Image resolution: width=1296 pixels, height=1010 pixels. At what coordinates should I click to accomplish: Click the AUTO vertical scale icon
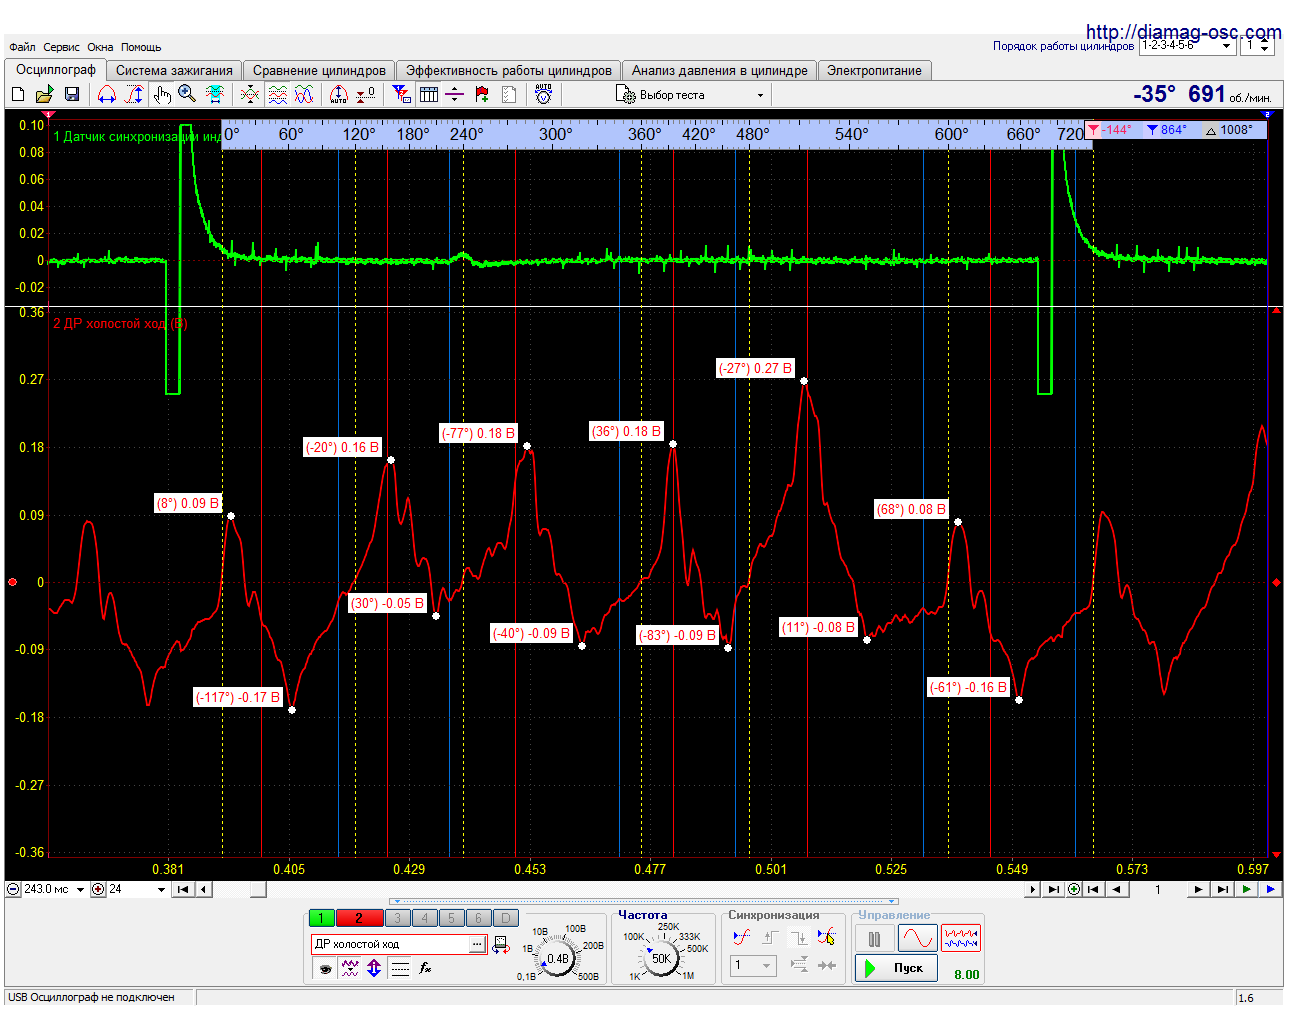339,94
